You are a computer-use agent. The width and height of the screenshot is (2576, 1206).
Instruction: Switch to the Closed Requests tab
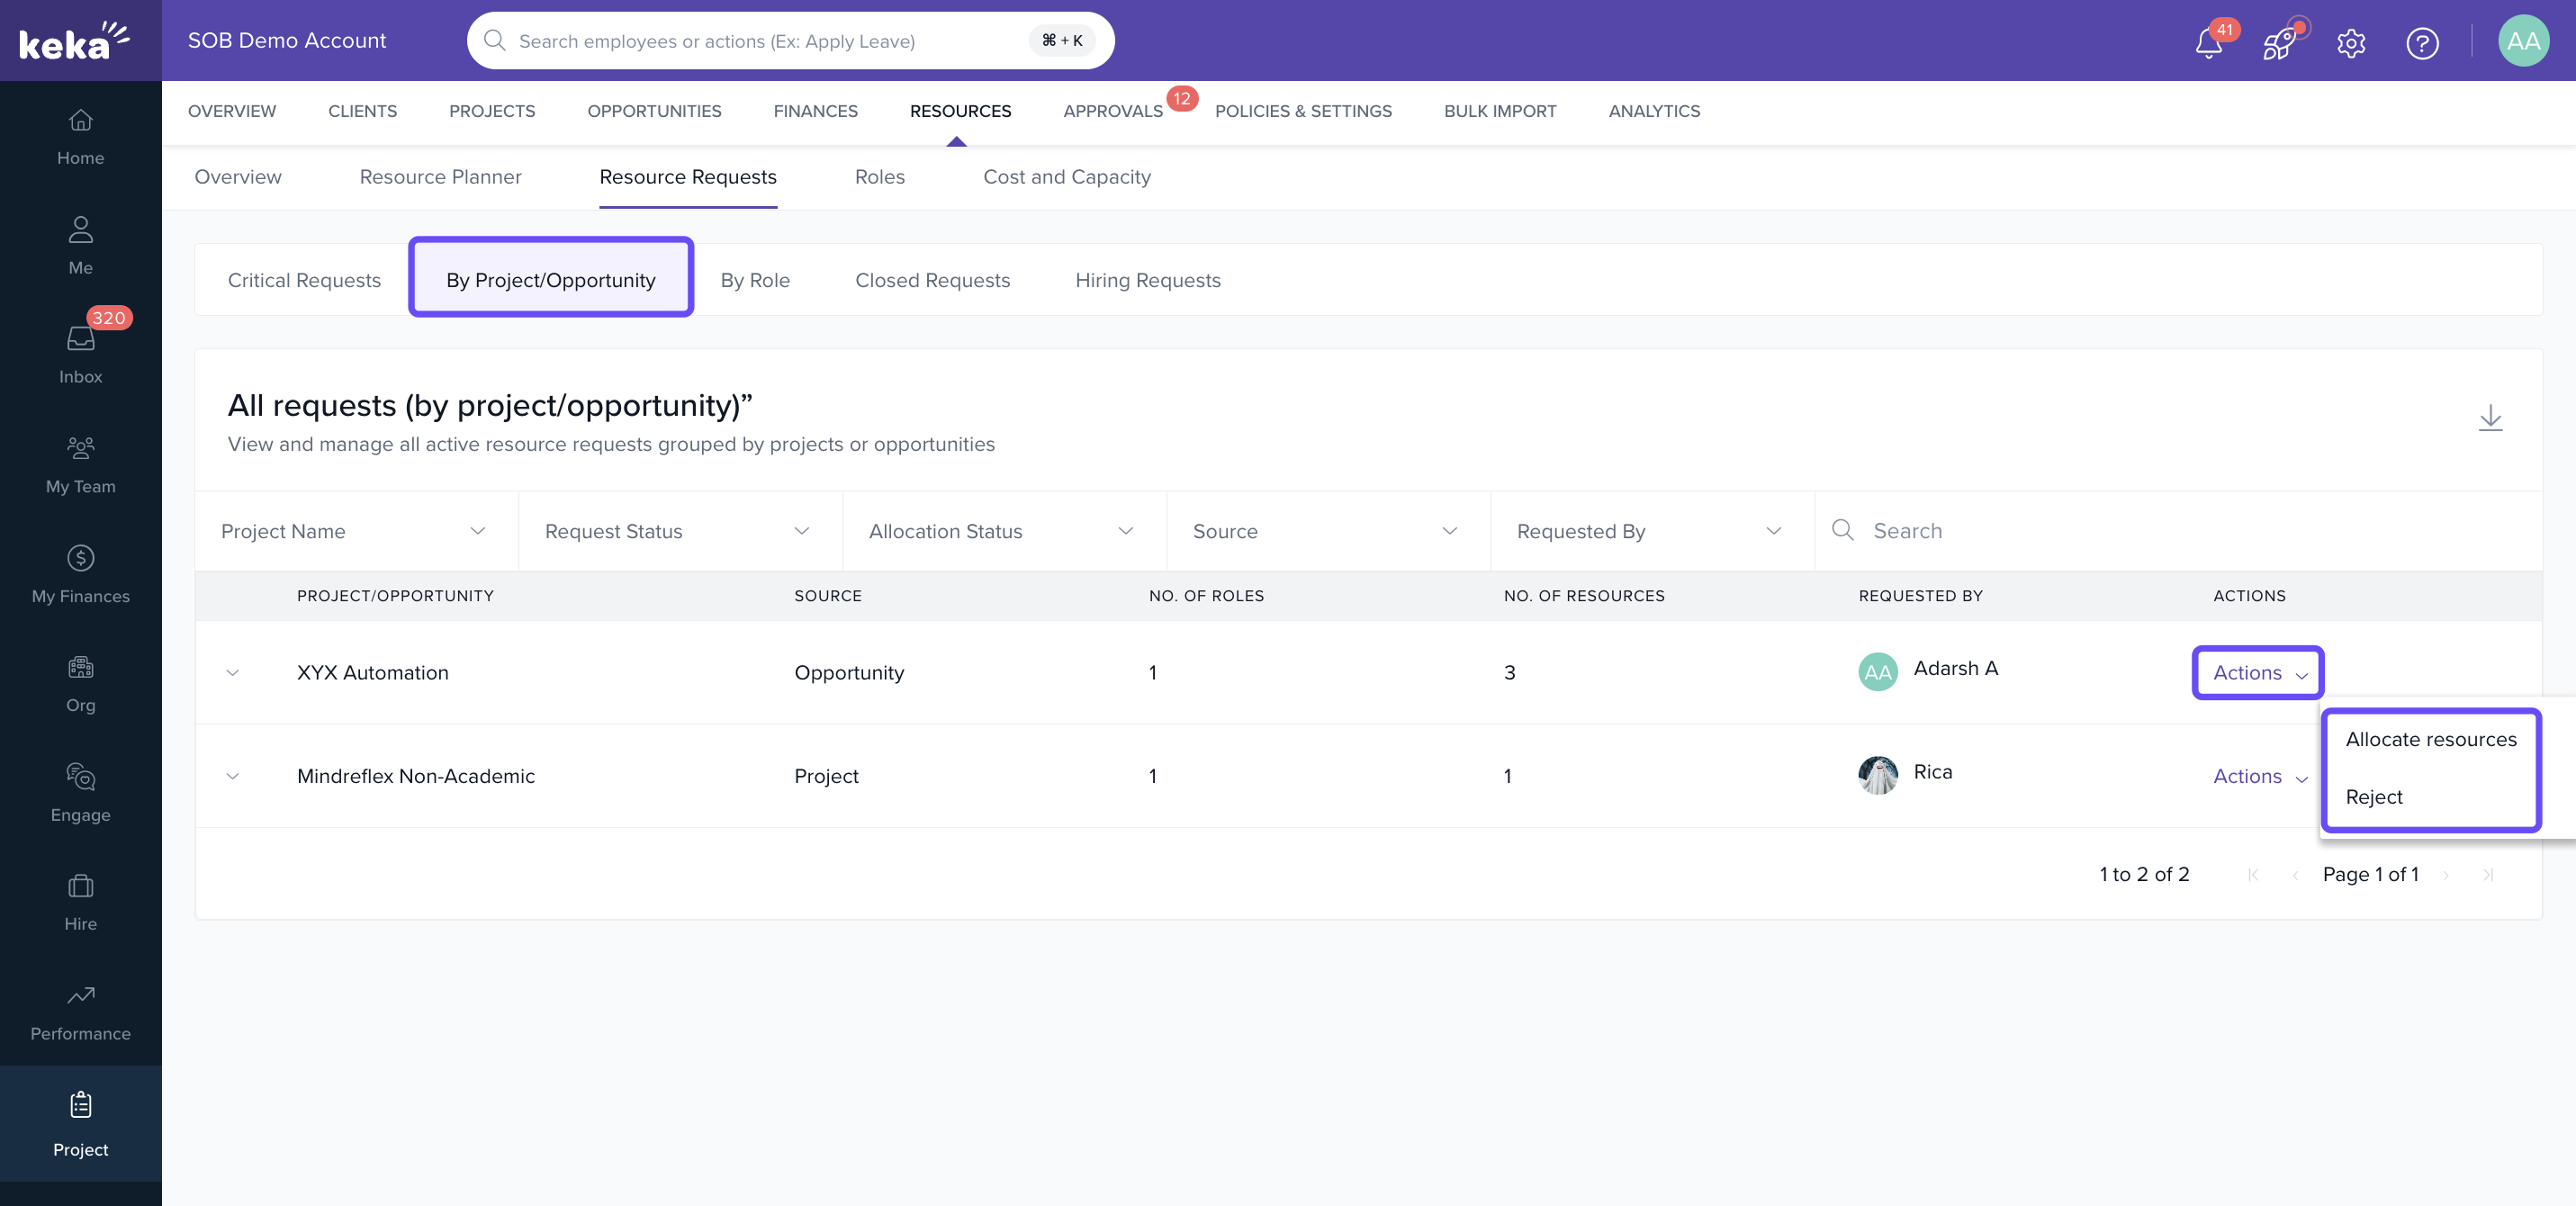932,280
